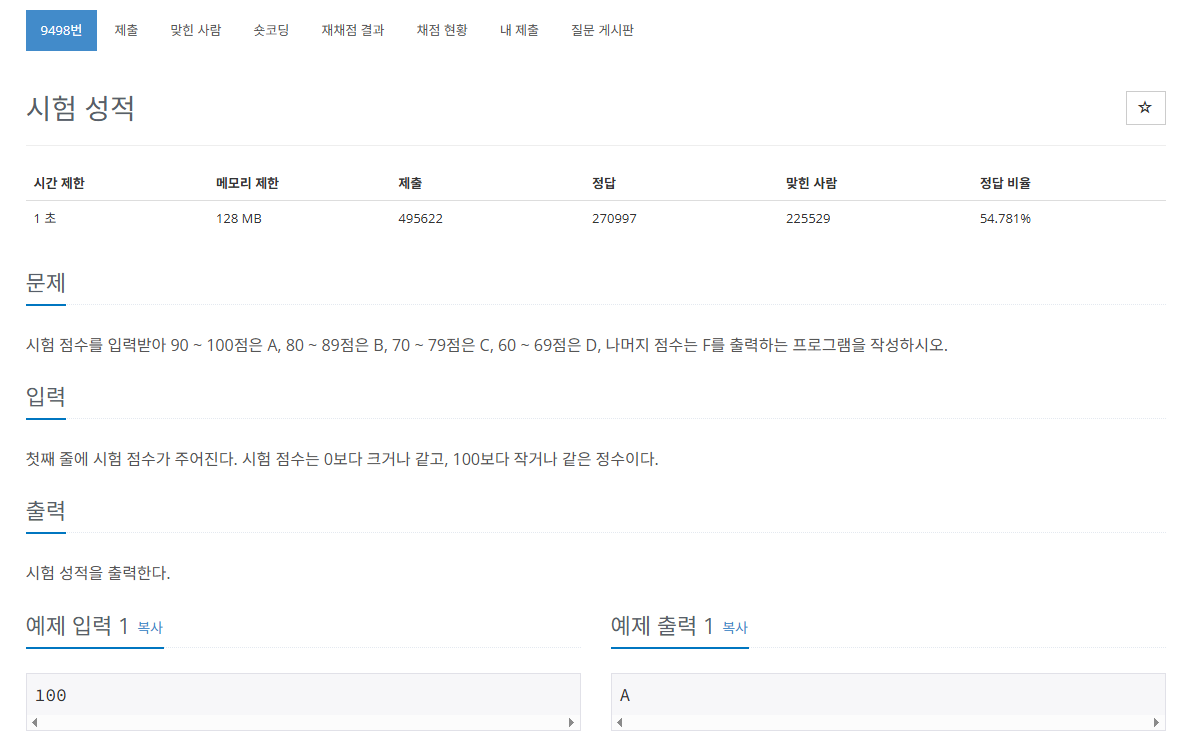Click the 제출 column header in table
This screenshot has height=753, width=1179.
coord(411,183)
